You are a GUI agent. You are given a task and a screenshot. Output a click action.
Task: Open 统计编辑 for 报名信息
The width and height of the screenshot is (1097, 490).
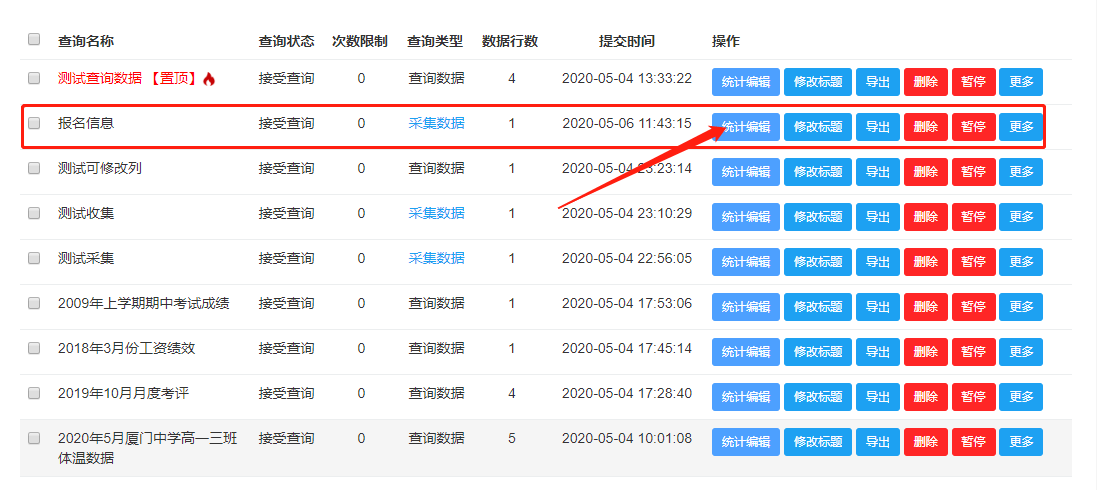746,127
